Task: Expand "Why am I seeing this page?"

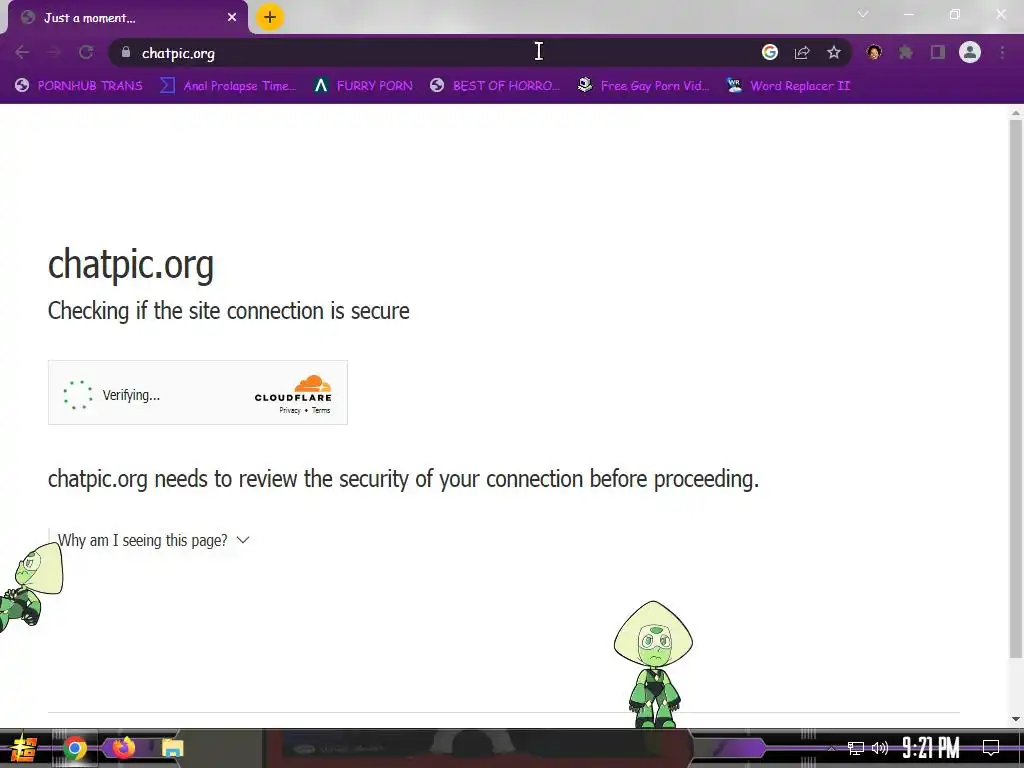Action: tap(153, 540)
